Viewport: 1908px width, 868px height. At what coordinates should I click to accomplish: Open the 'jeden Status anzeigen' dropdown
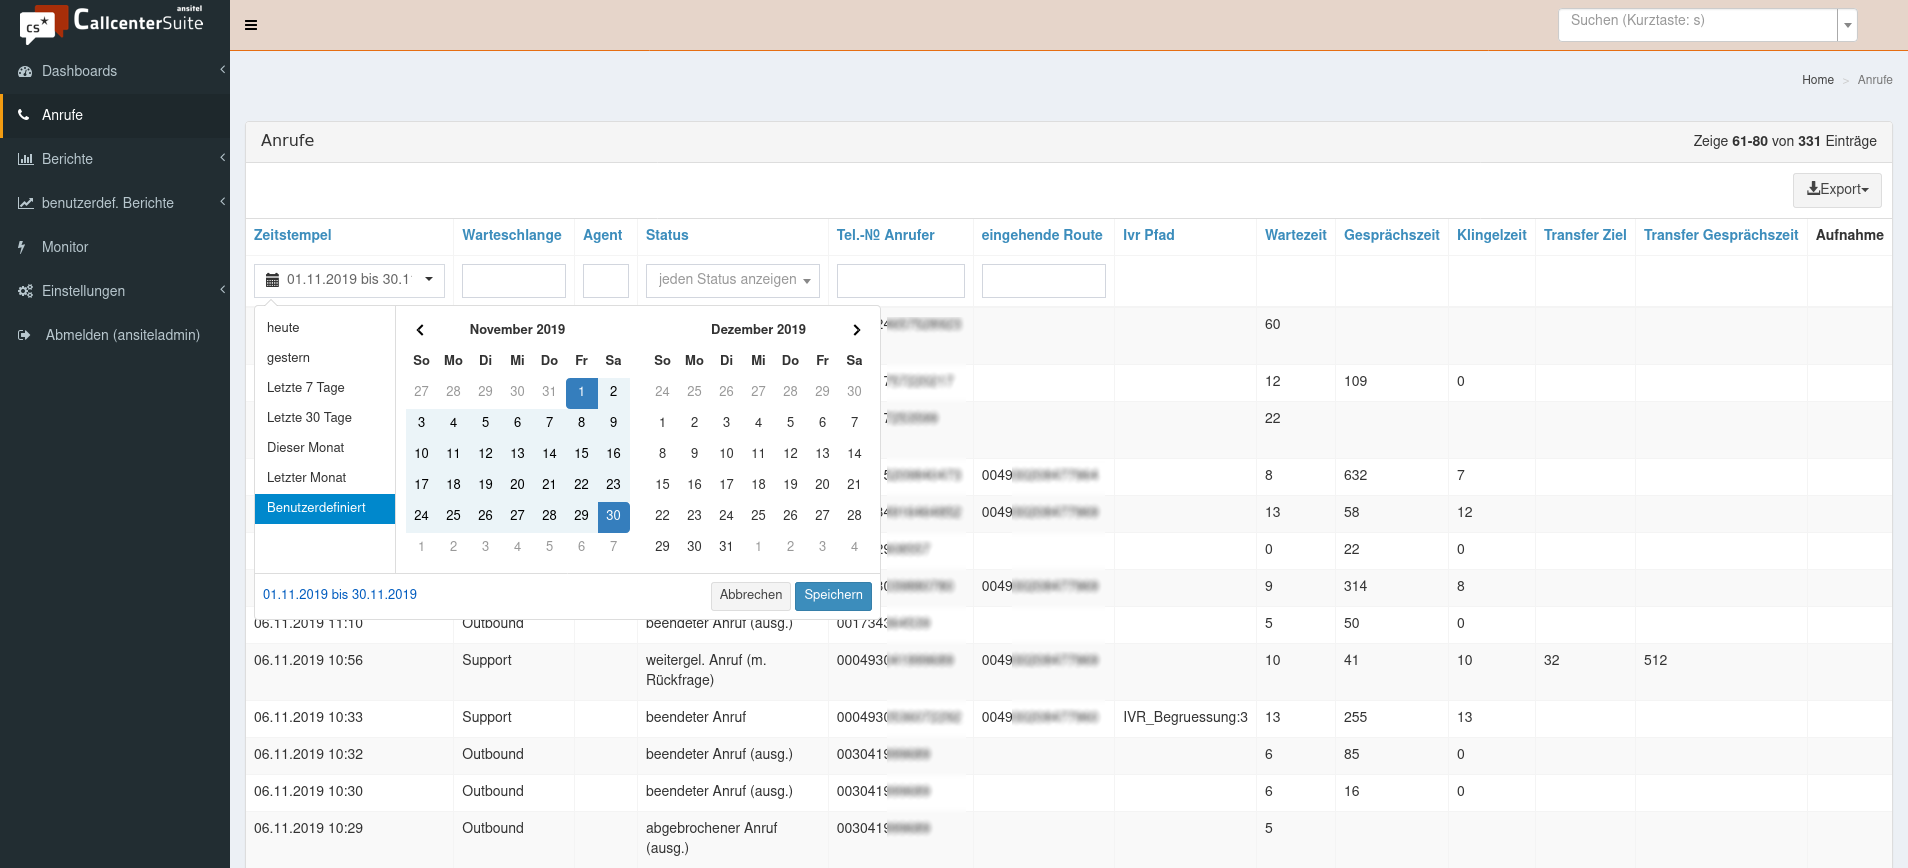click(x=732, y=280)
